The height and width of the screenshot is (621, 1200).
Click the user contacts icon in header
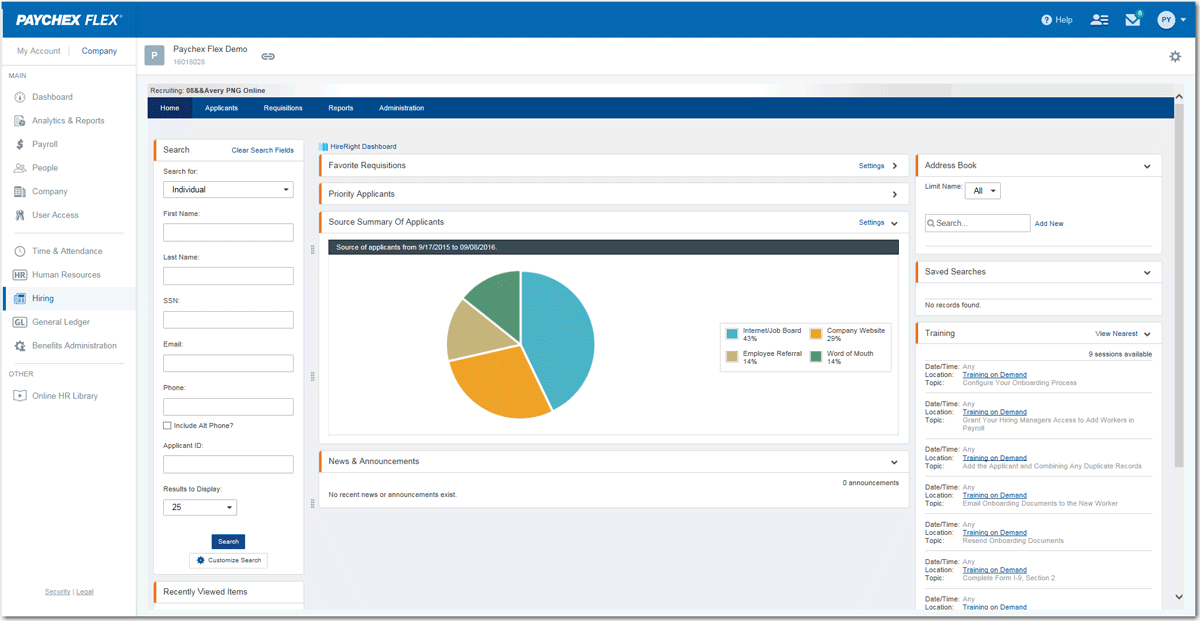click(x=1100, y=20)
